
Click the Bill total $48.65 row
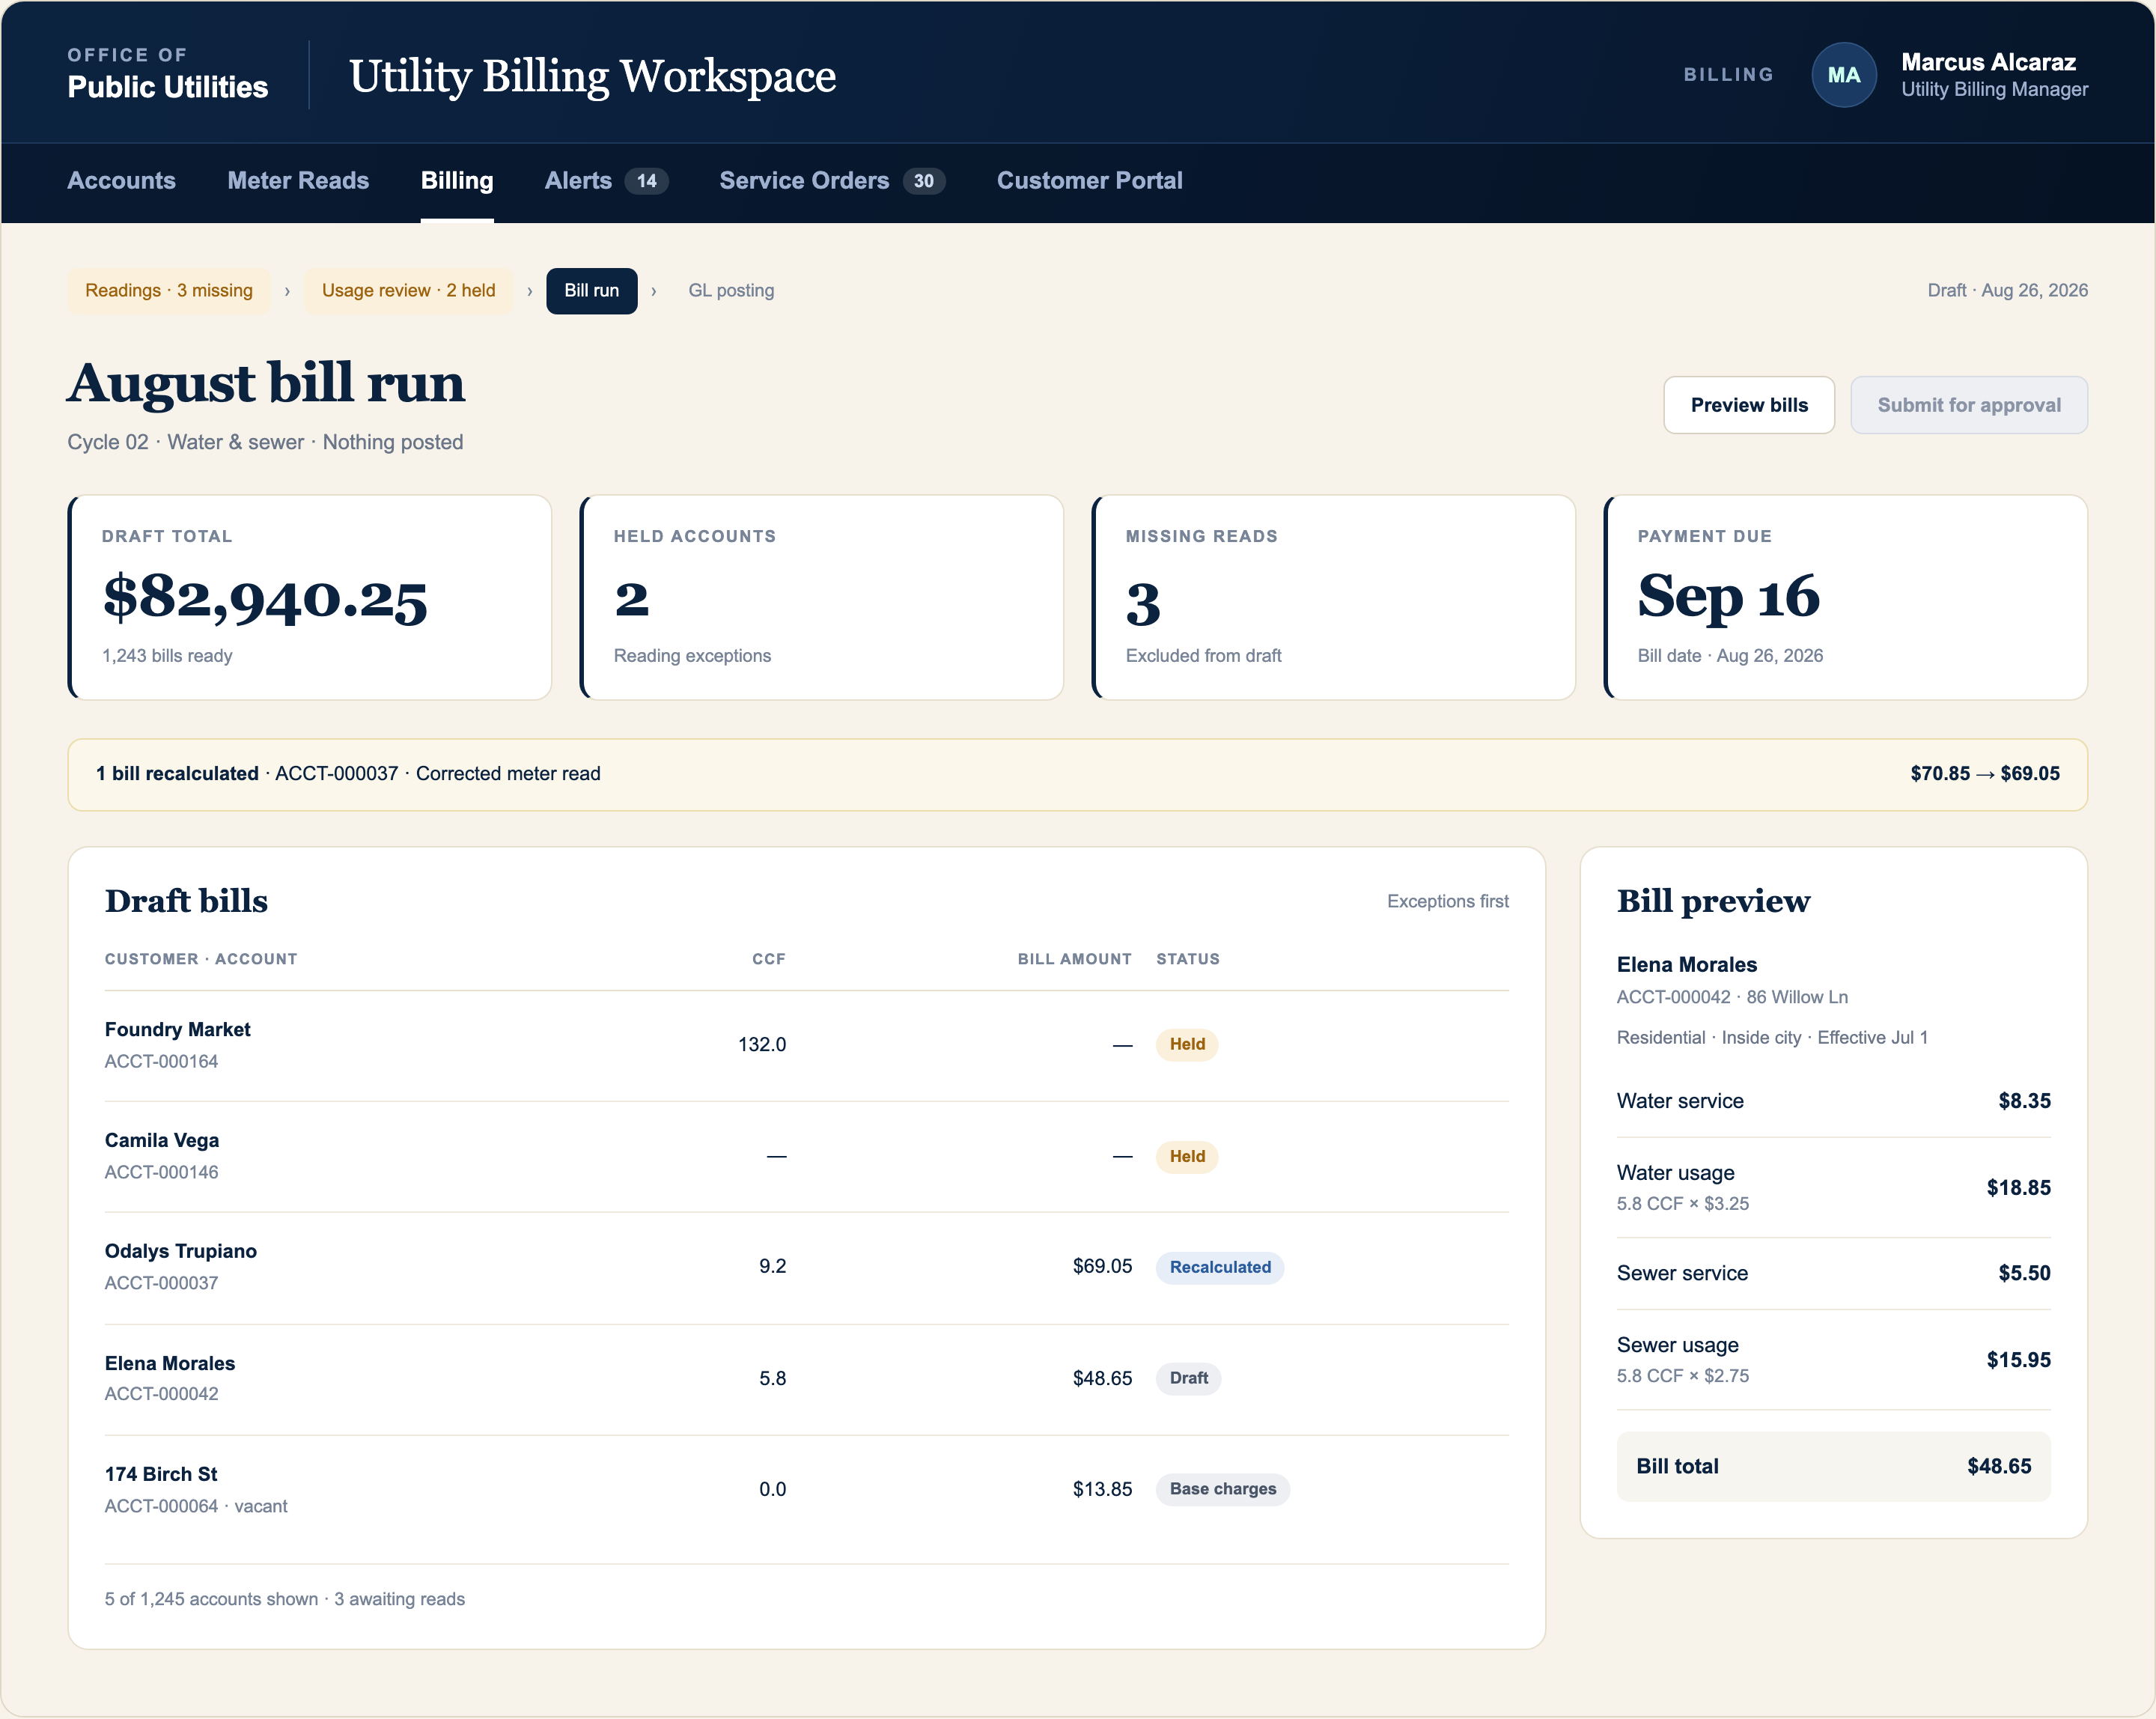tap(1833, 1467)
